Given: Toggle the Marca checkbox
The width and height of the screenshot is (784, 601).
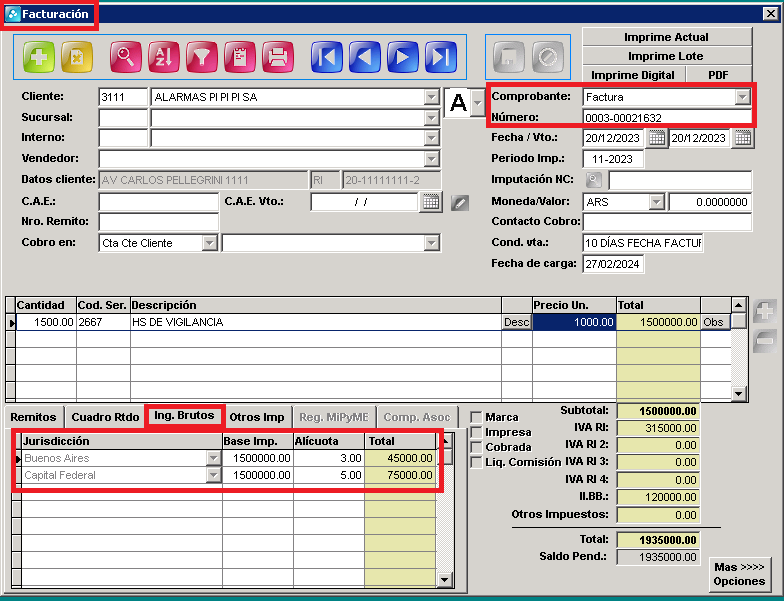Looking at the screenshot, I should point(476,417).
